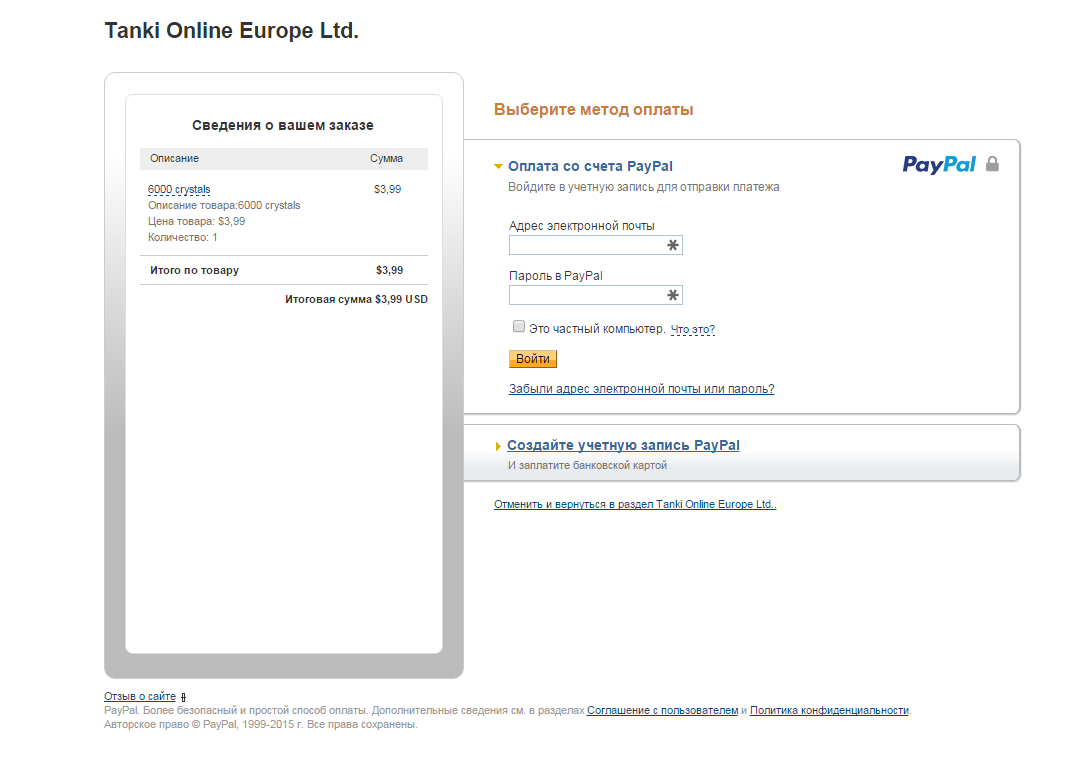1081x769 pixels.
Task: Click Описание товара:6000 crystals line
Action: pyautogui.click(x=224, y=206)
